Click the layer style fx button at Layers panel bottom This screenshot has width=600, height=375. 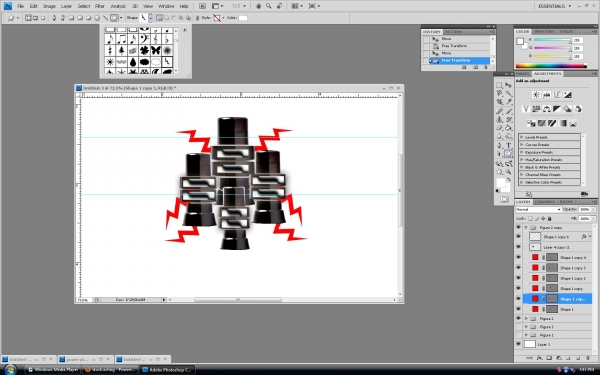tap(540, 358)
